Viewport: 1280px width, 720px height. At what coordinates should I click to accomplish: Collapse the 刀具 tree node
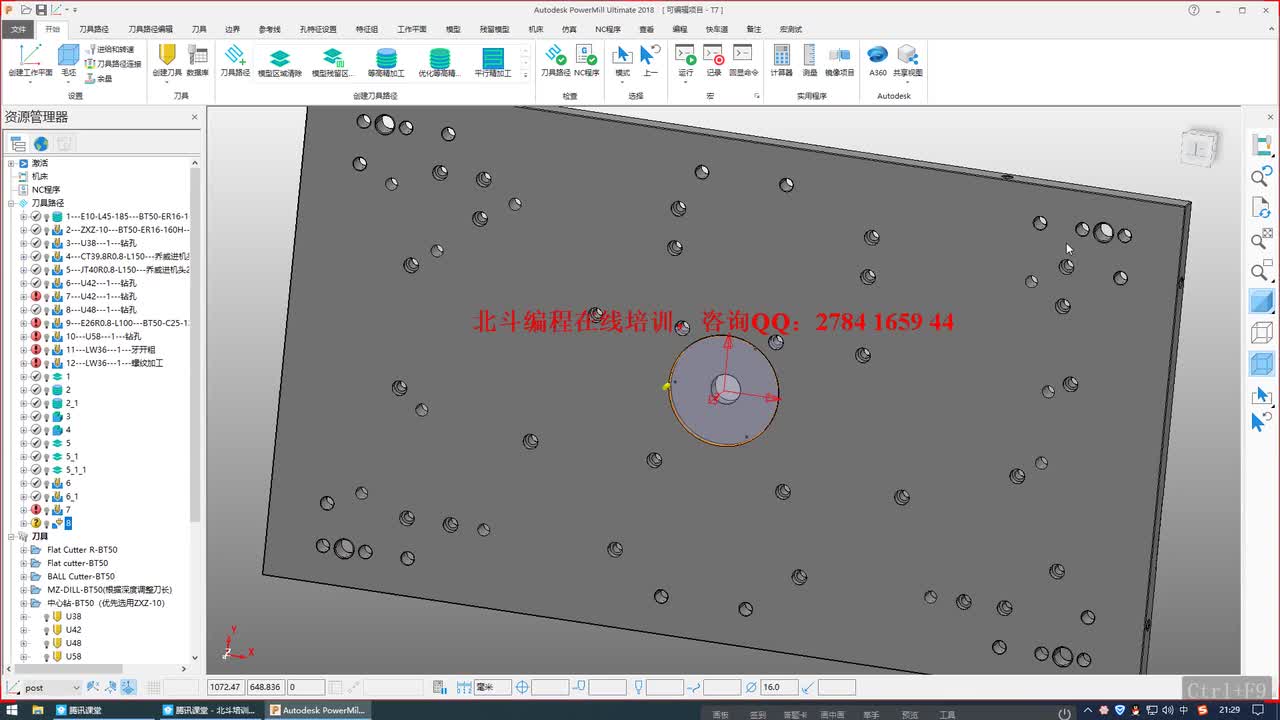point(11,537)
